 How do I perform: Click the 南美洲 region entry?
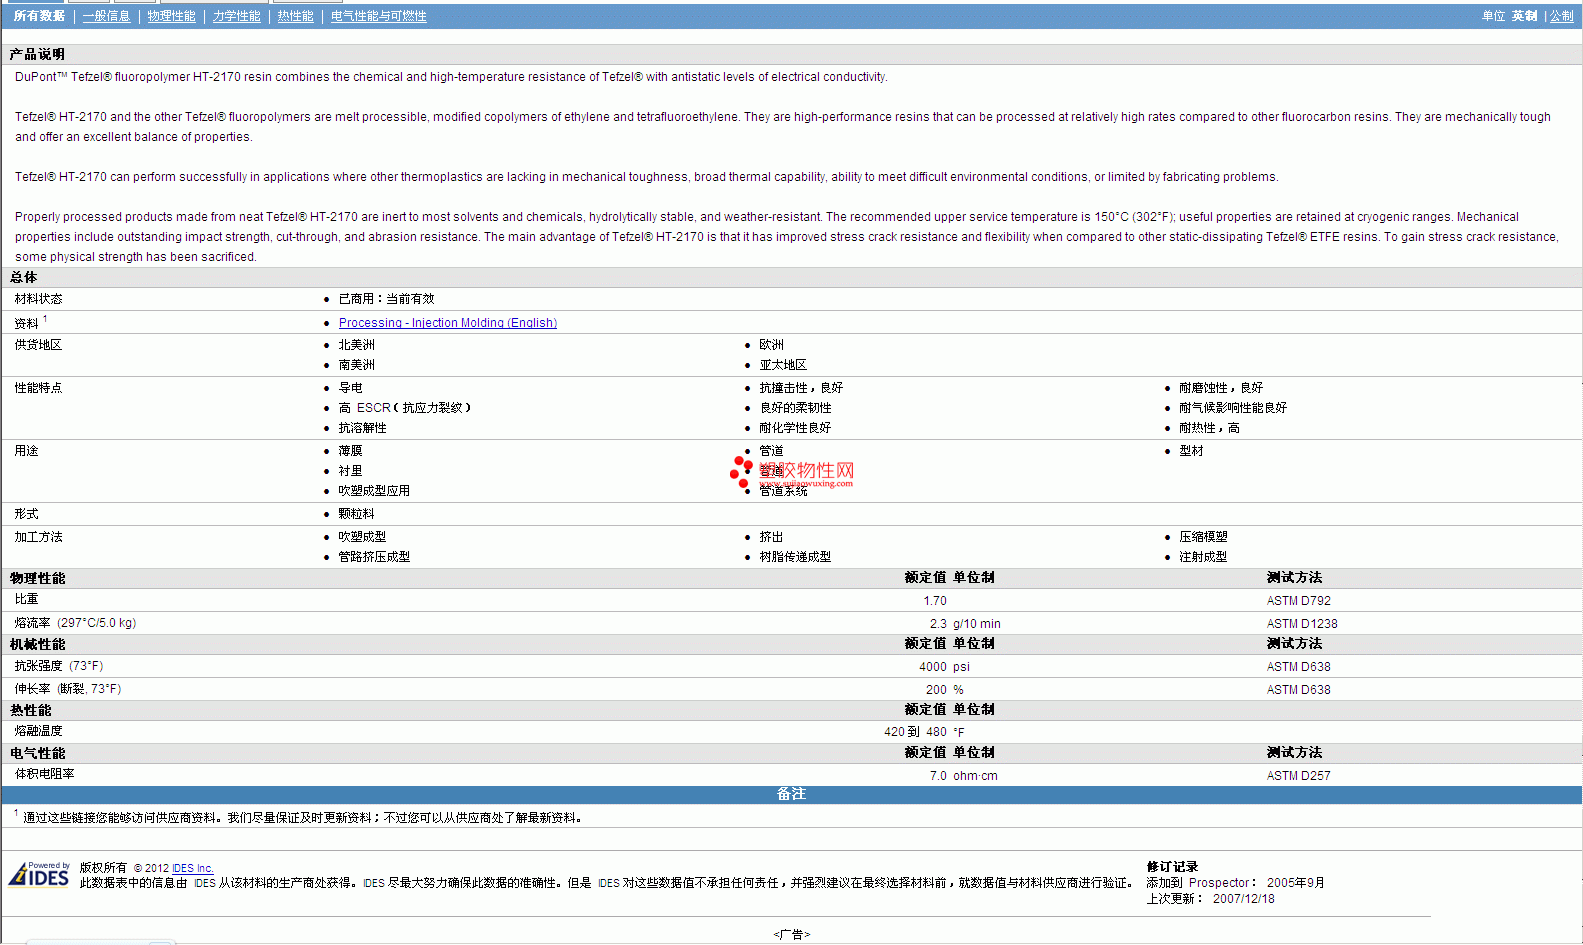pos(356,365)
